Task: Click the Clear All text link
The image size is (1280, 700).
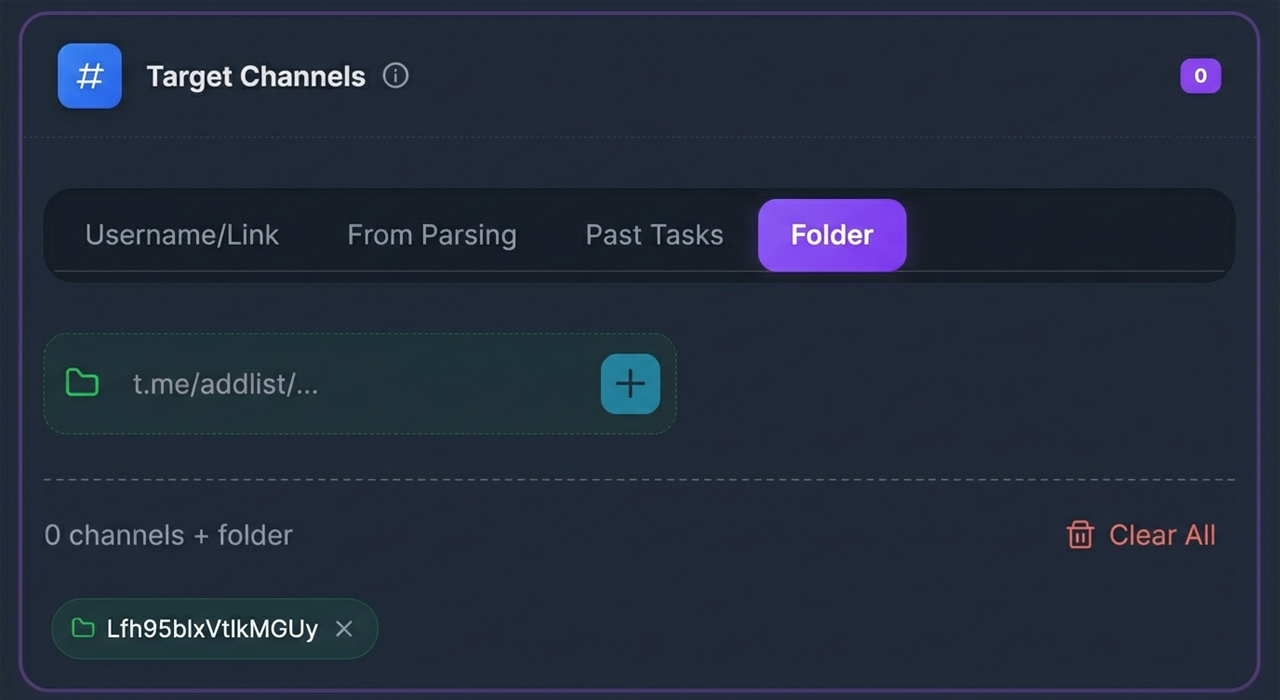Action: coord(1162,535)
